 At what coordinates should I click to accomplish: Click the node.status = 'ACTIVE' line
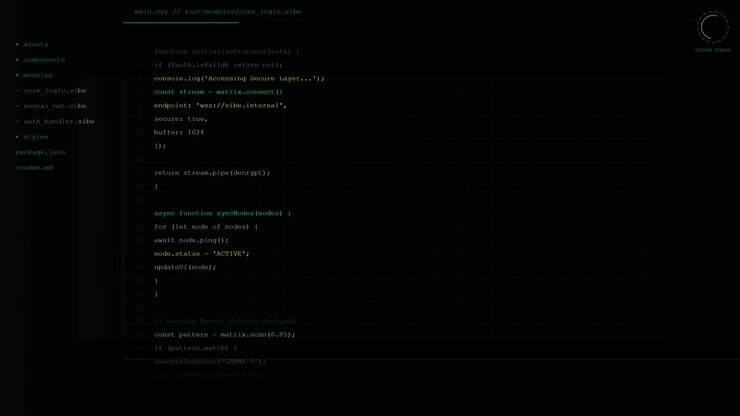(x=202, y=254)
